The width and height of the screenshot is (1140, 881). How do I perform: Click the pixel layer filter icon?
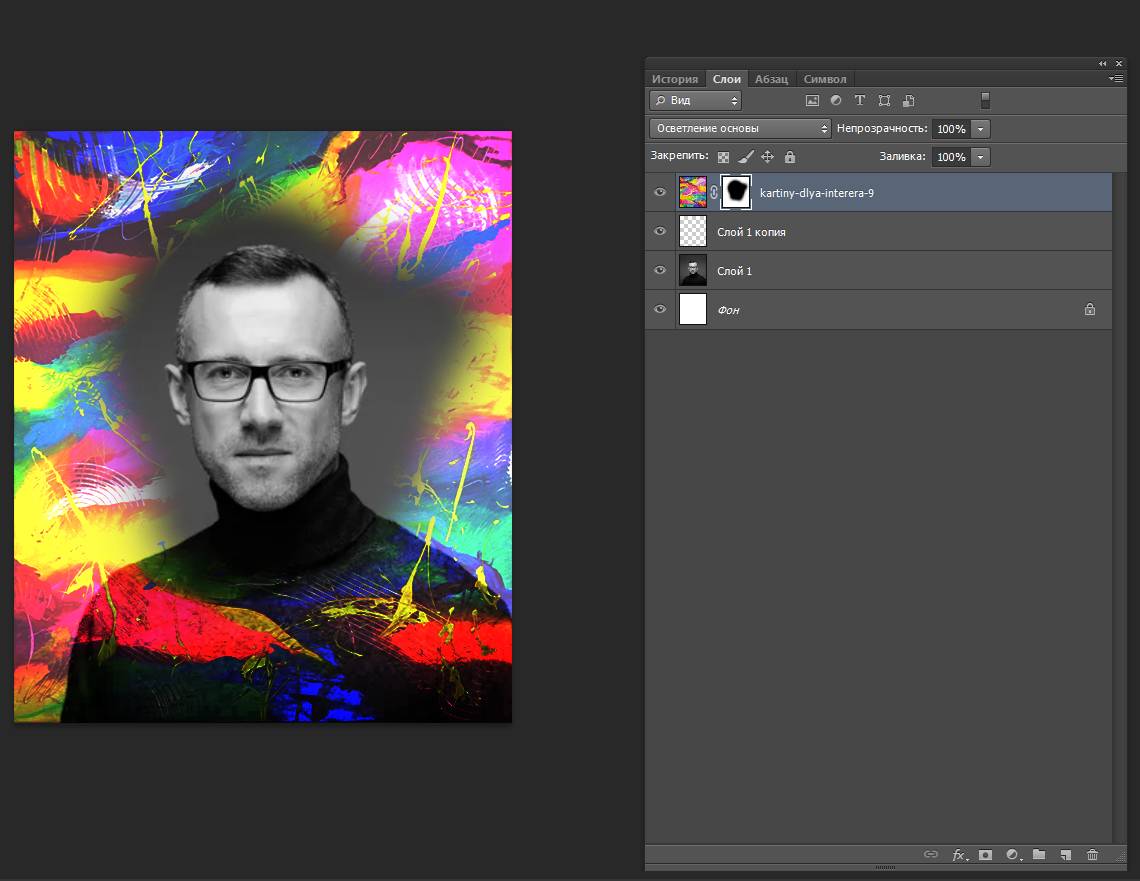812,101
